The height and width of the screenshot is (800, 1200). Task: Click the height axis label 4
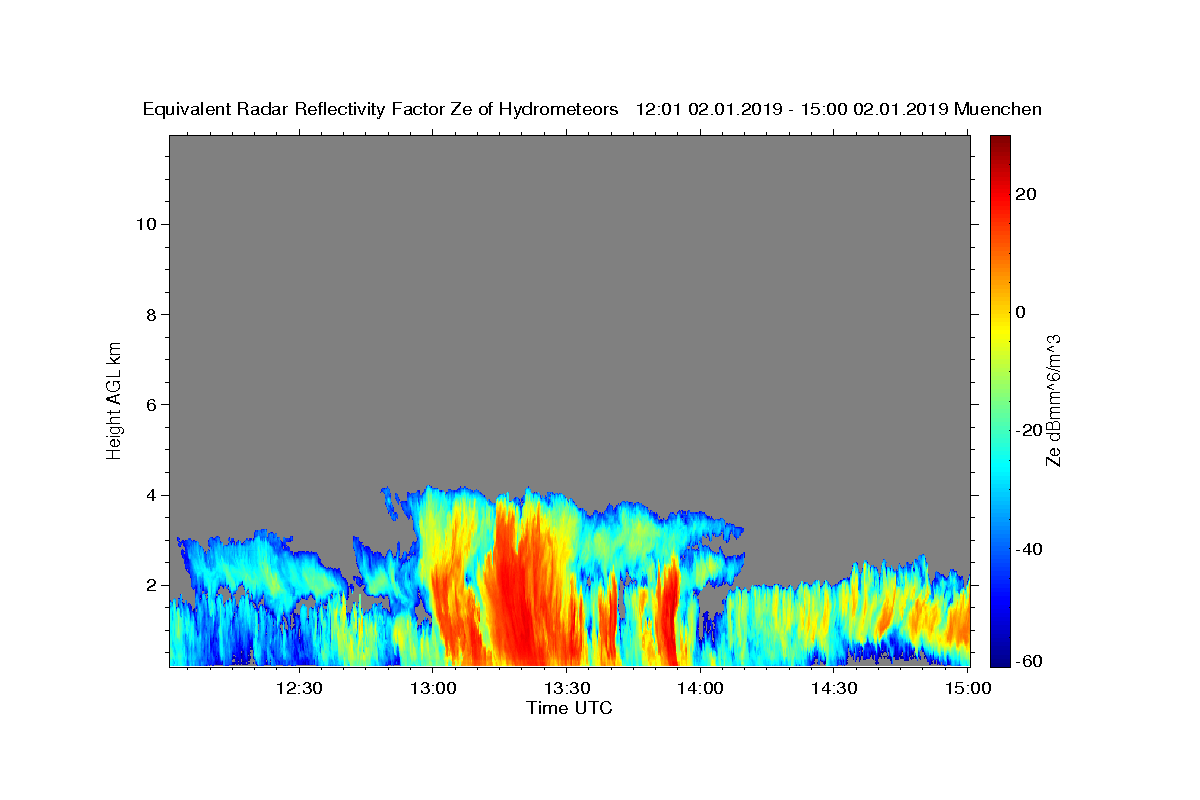tap(152, 495)
